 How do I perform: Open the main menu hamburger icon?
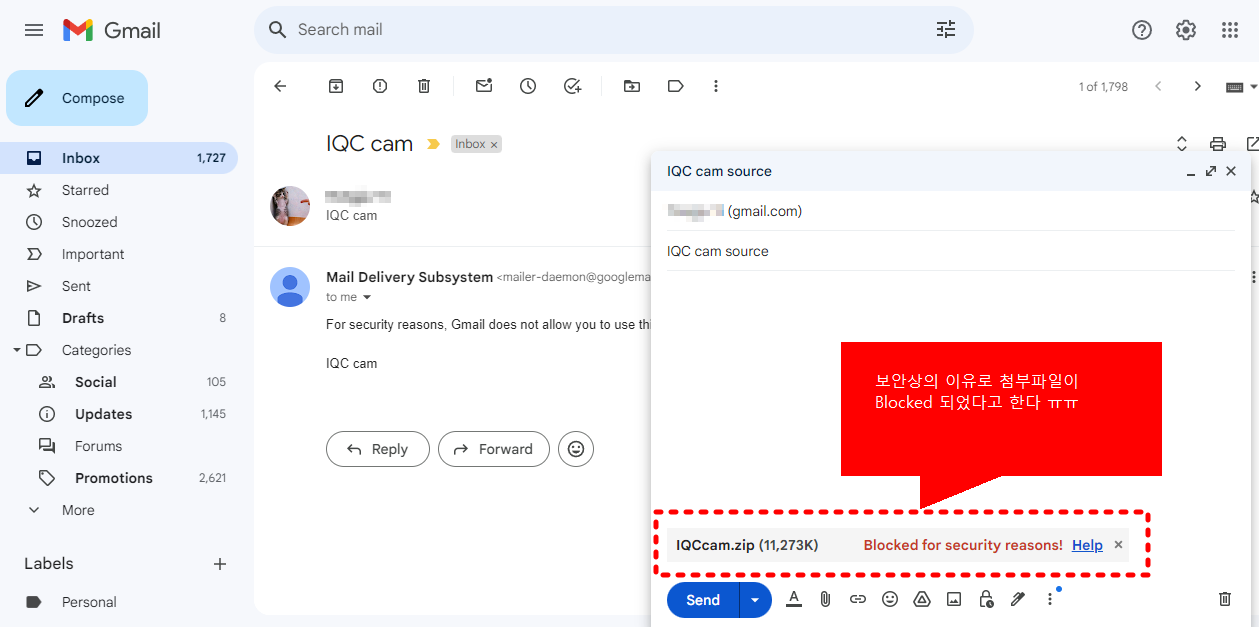click(34, 30)
